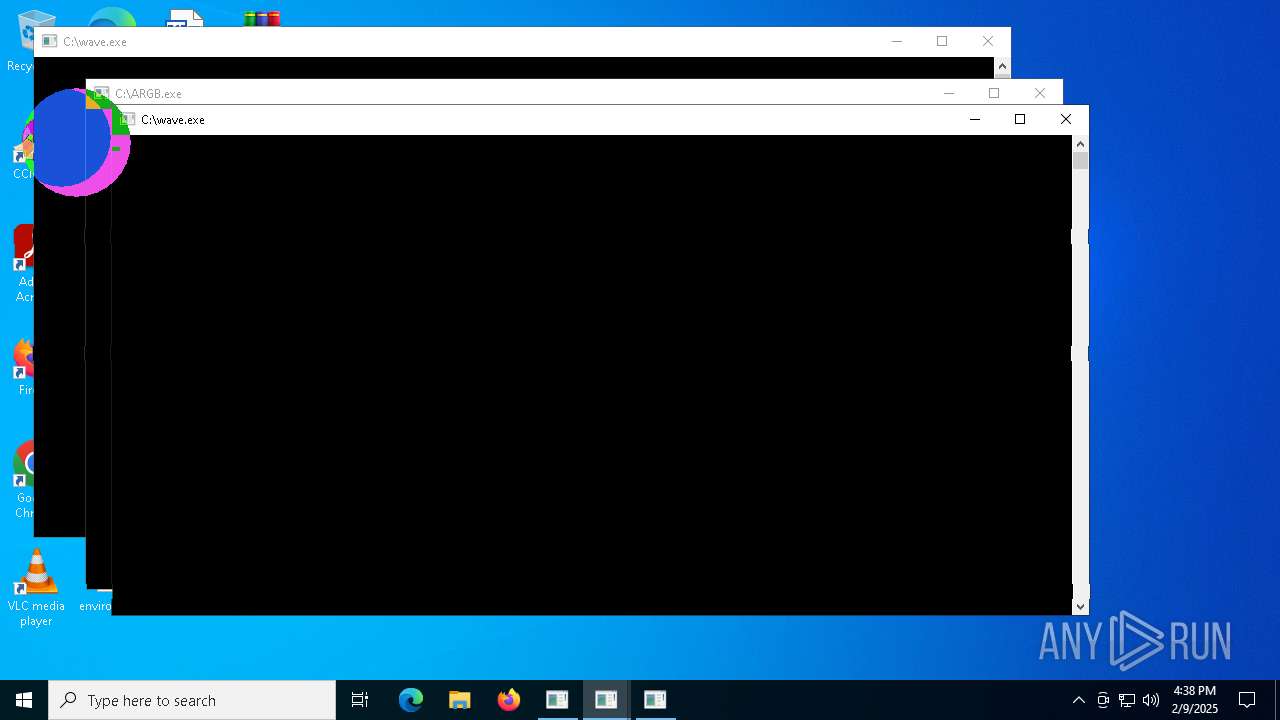Switch to the first console taskbar button
Image resolution: width=1280 pixels, height=720 pixels.
point(557,700)
